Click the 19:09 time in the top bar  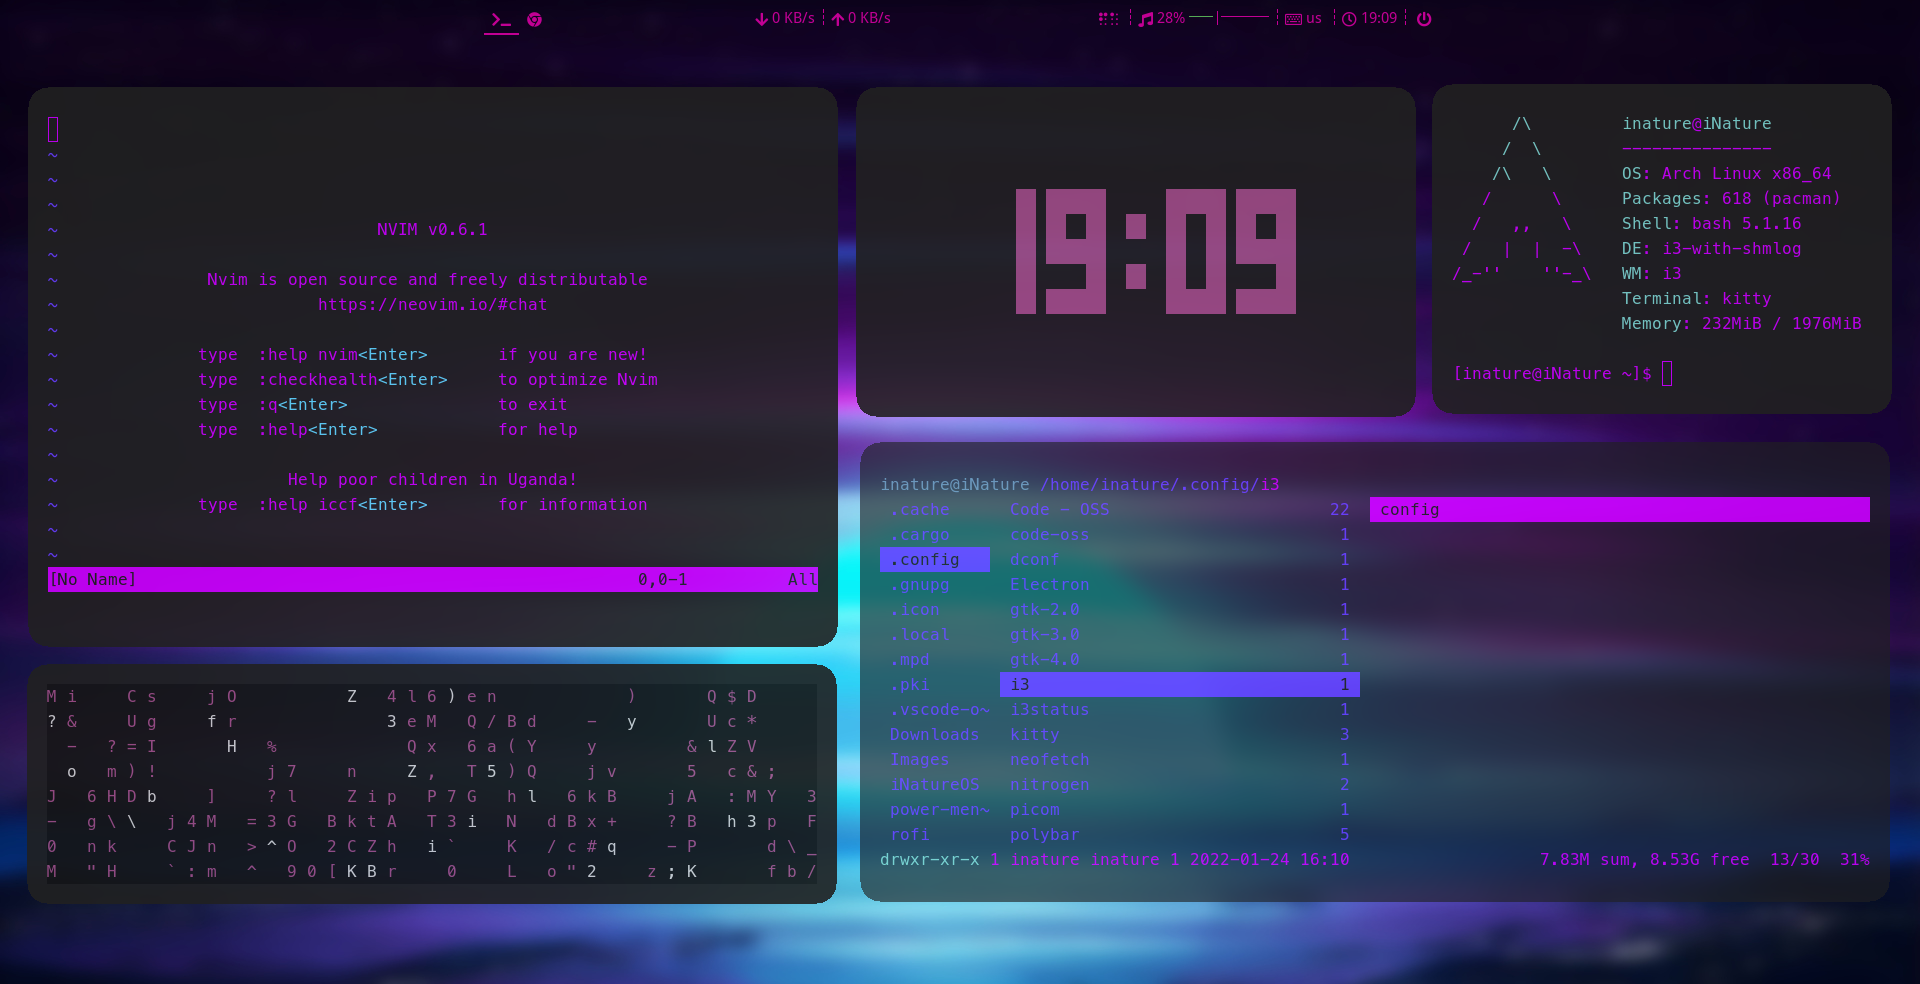[1379, 19]
